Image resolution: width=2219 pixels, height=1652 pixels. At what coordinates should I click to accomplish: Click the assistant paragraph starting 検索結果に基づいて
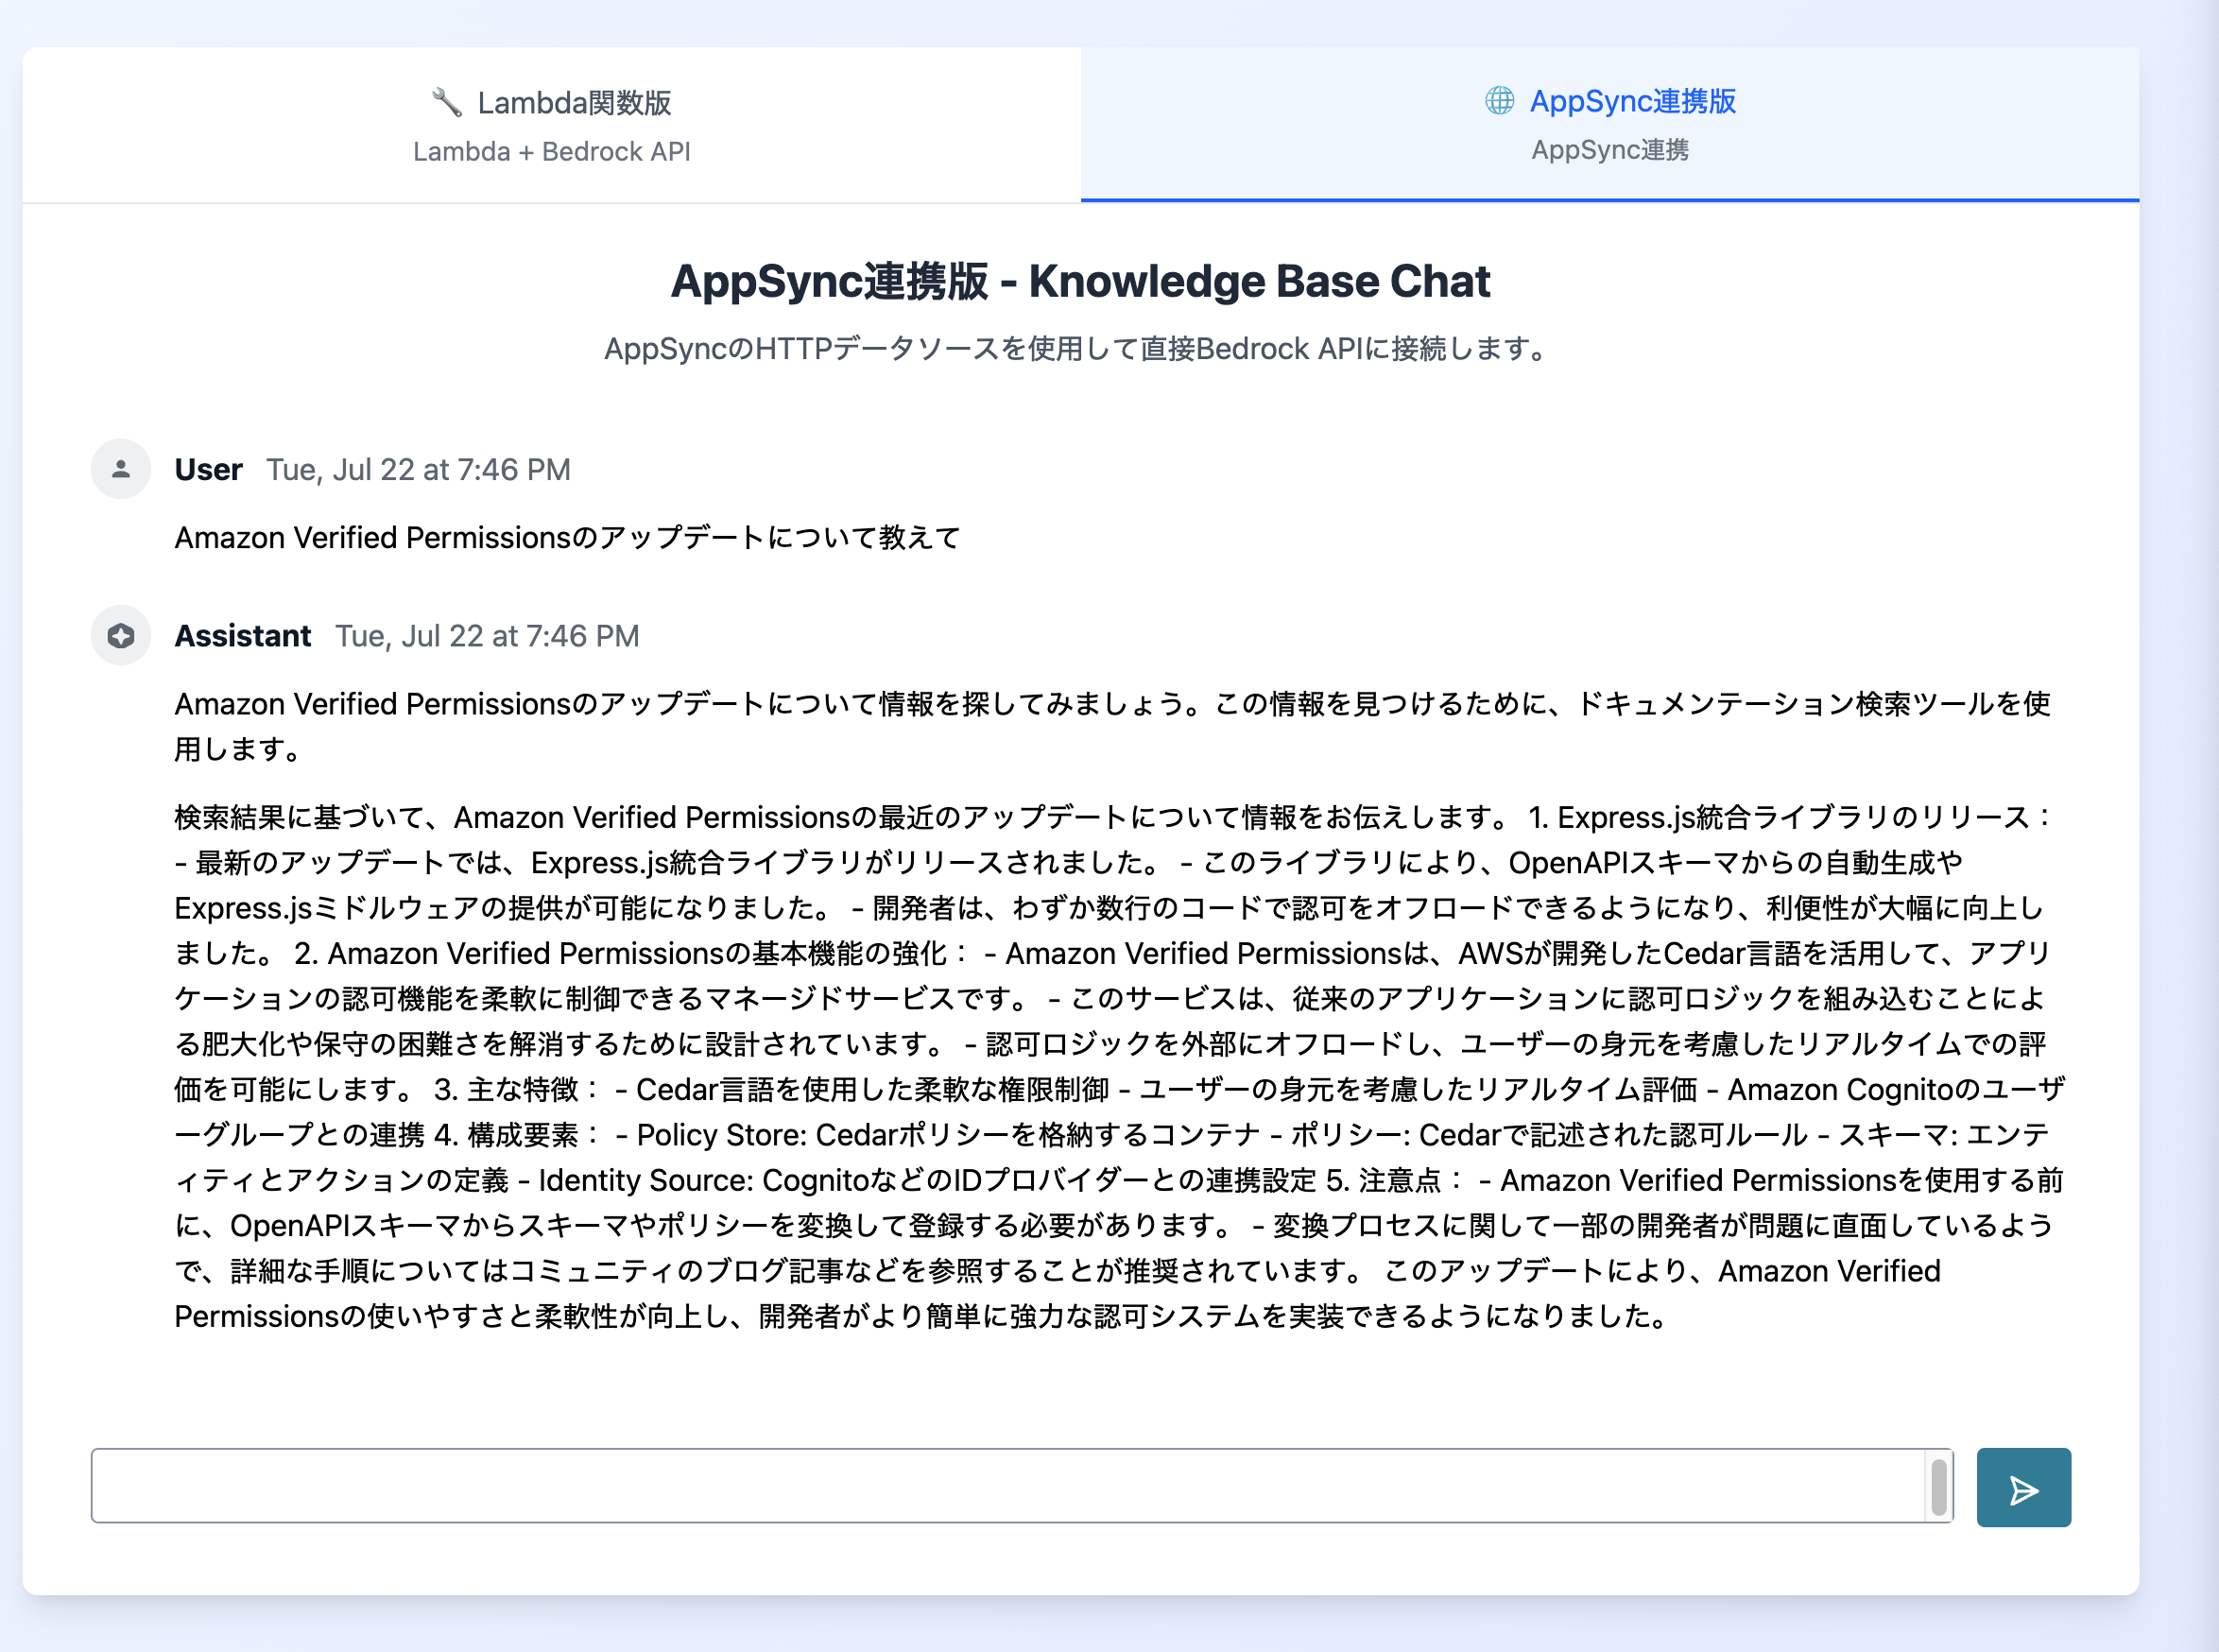coord(1120,1066)
